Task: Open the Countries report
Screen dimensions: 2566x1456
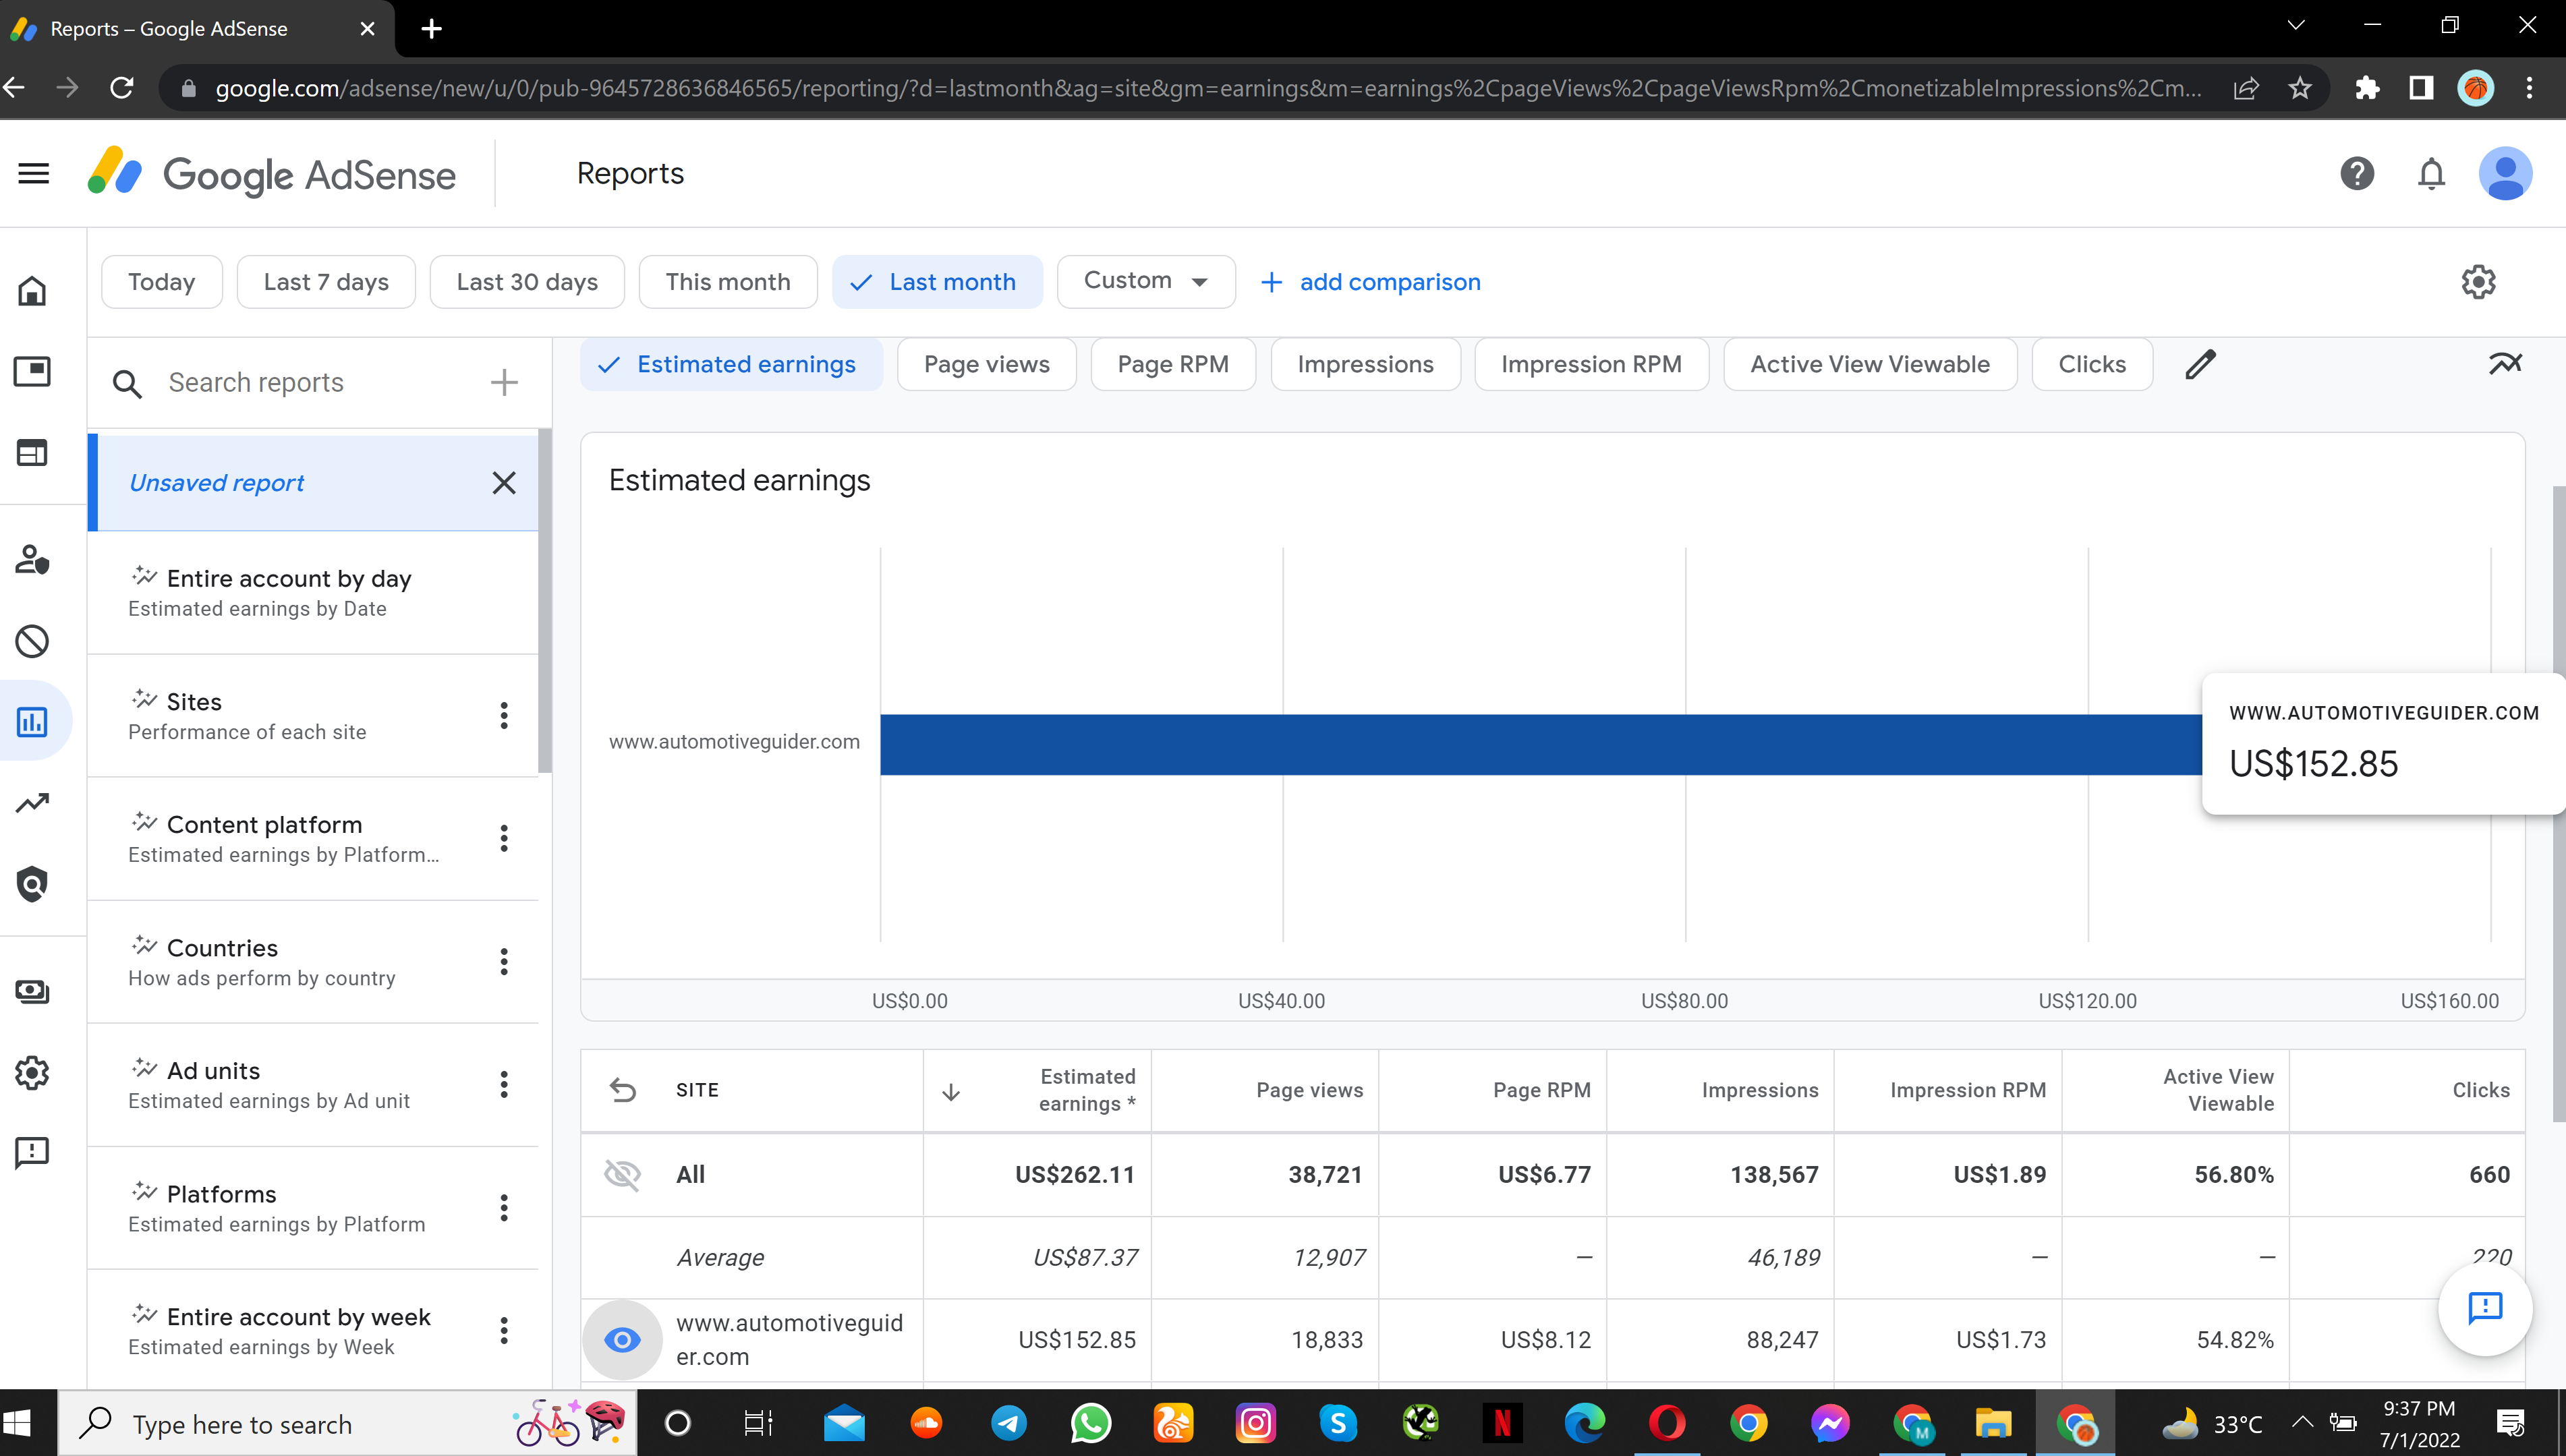Action: pyautogui.click(x=313, y=961)
